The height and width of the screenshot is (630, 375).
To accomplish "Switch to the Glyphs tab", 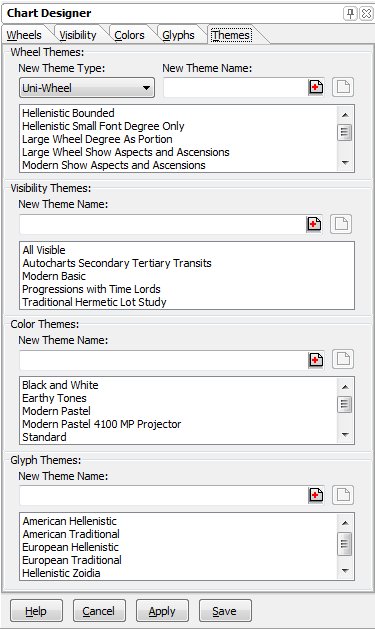I will click(178, 35).
